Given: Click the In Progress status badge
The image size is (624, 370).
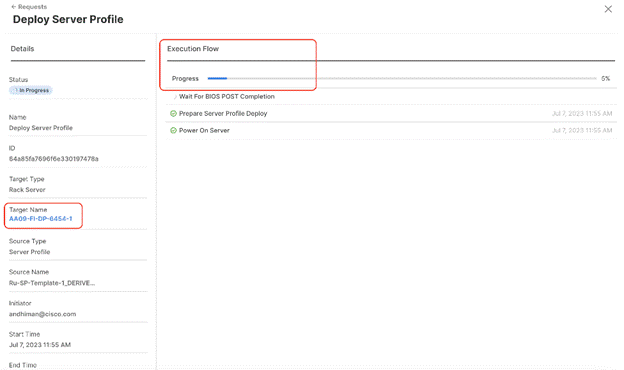Looking at the screenshot, I should [31, 90].
